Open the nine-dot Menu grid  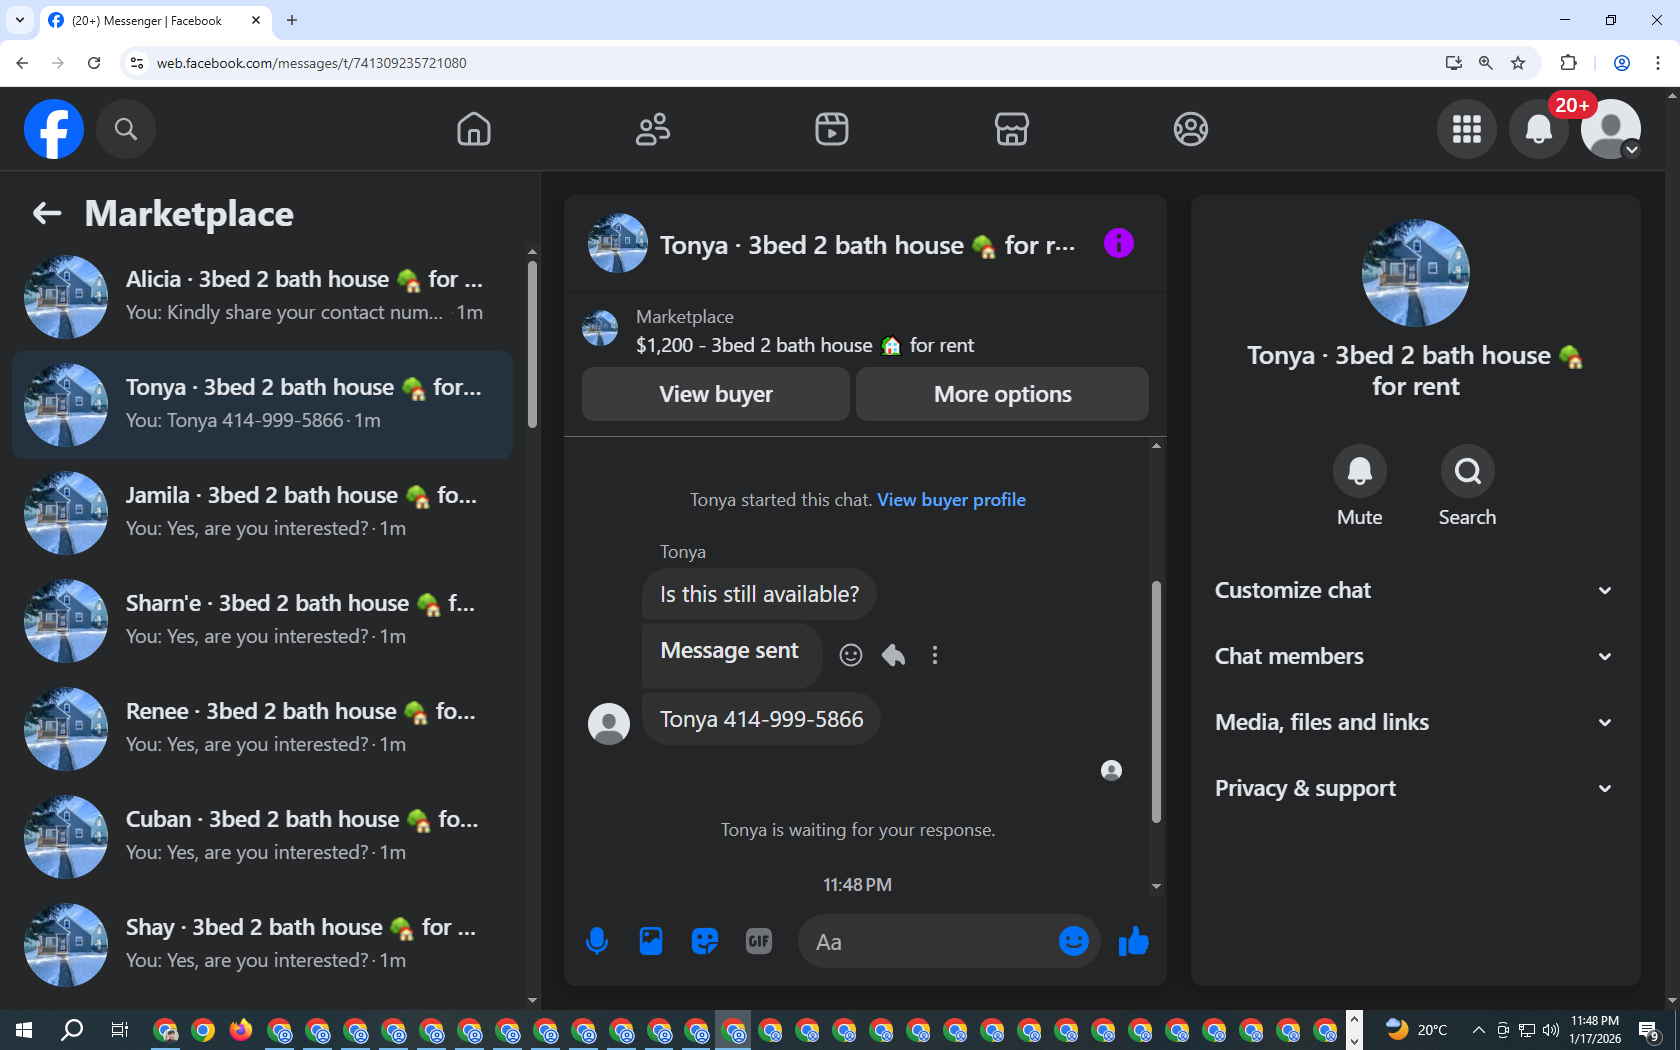pos(1467,129)
